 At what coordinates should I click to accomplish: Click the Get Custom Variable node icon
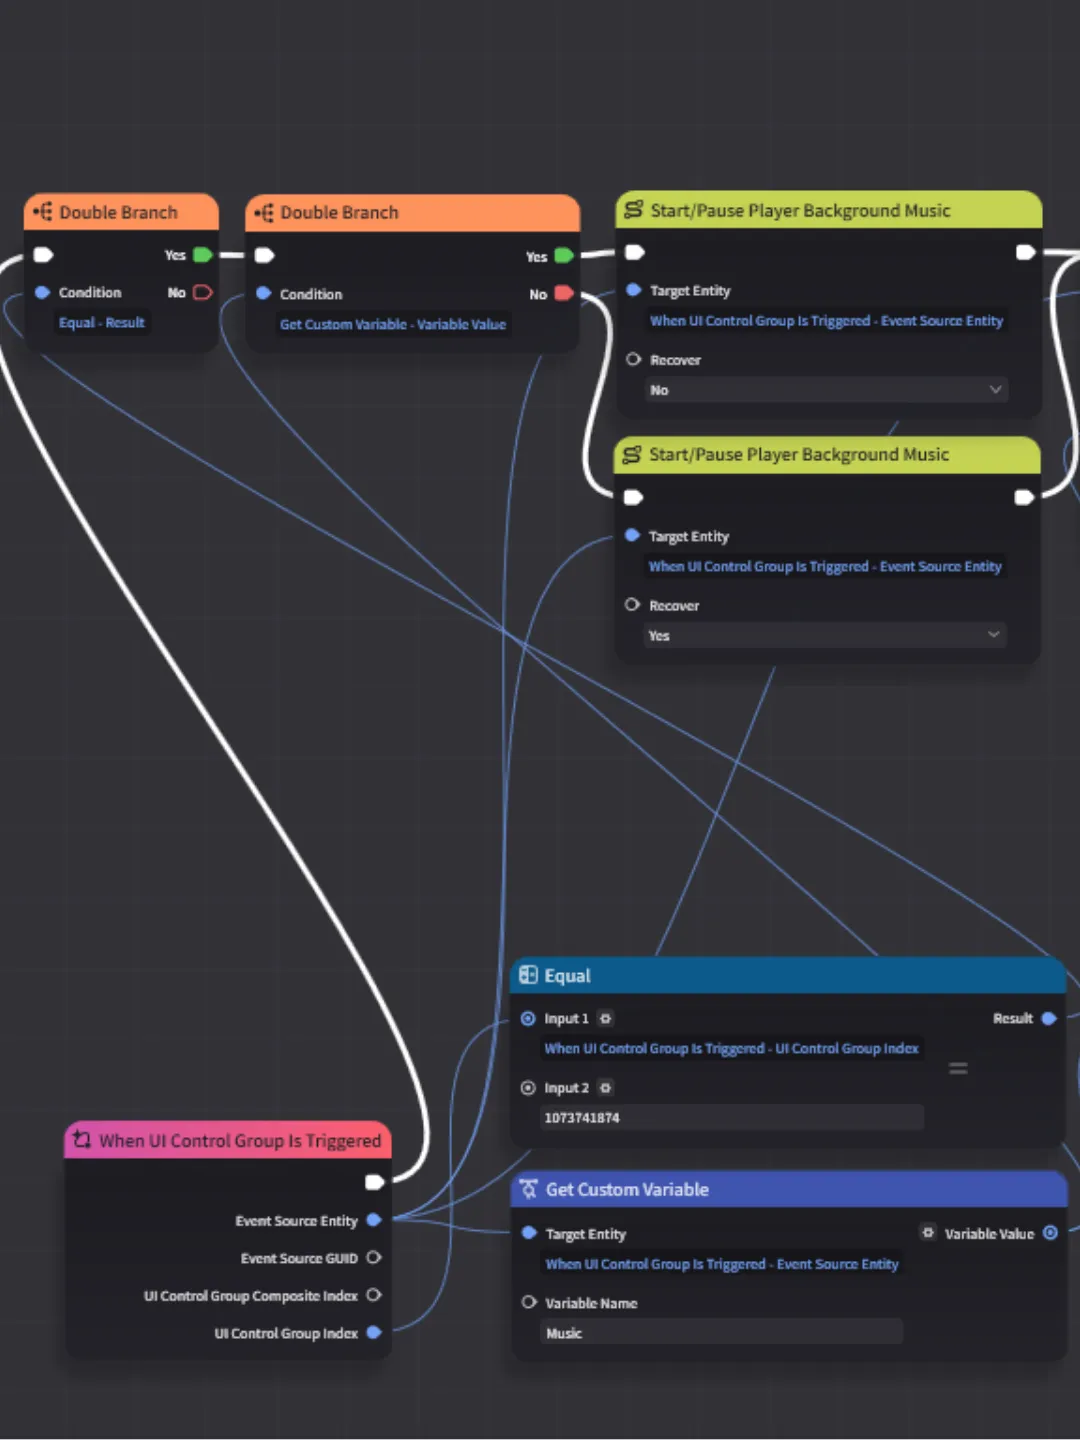point(529,1189)
